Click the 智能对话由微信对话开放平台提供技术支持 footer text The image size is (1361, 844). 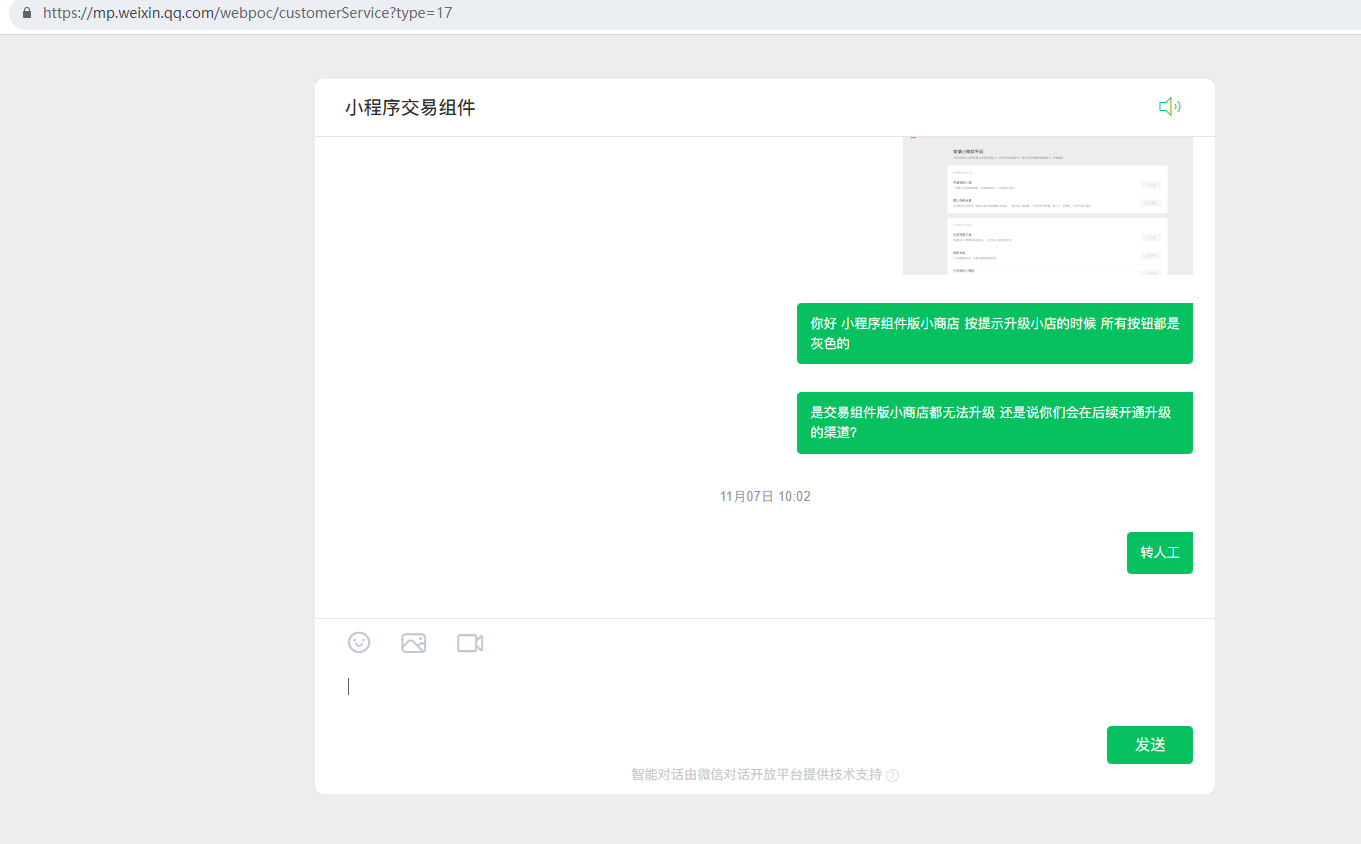[x=757, y=775]
